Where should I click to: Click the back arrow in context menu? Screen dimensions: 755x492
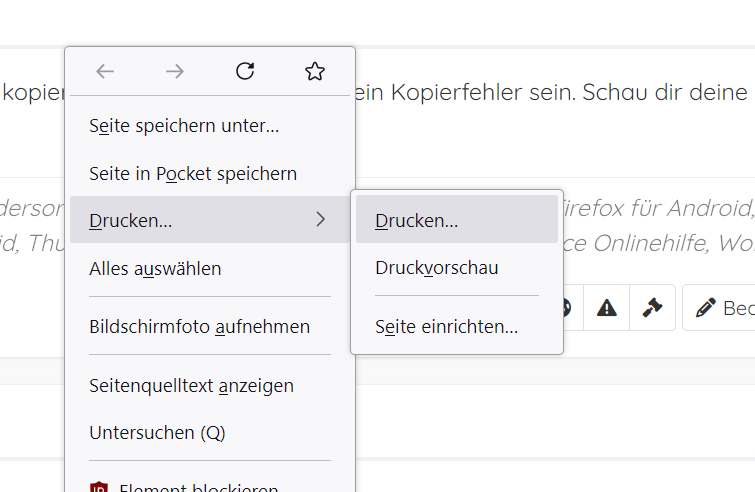[105, 71]
